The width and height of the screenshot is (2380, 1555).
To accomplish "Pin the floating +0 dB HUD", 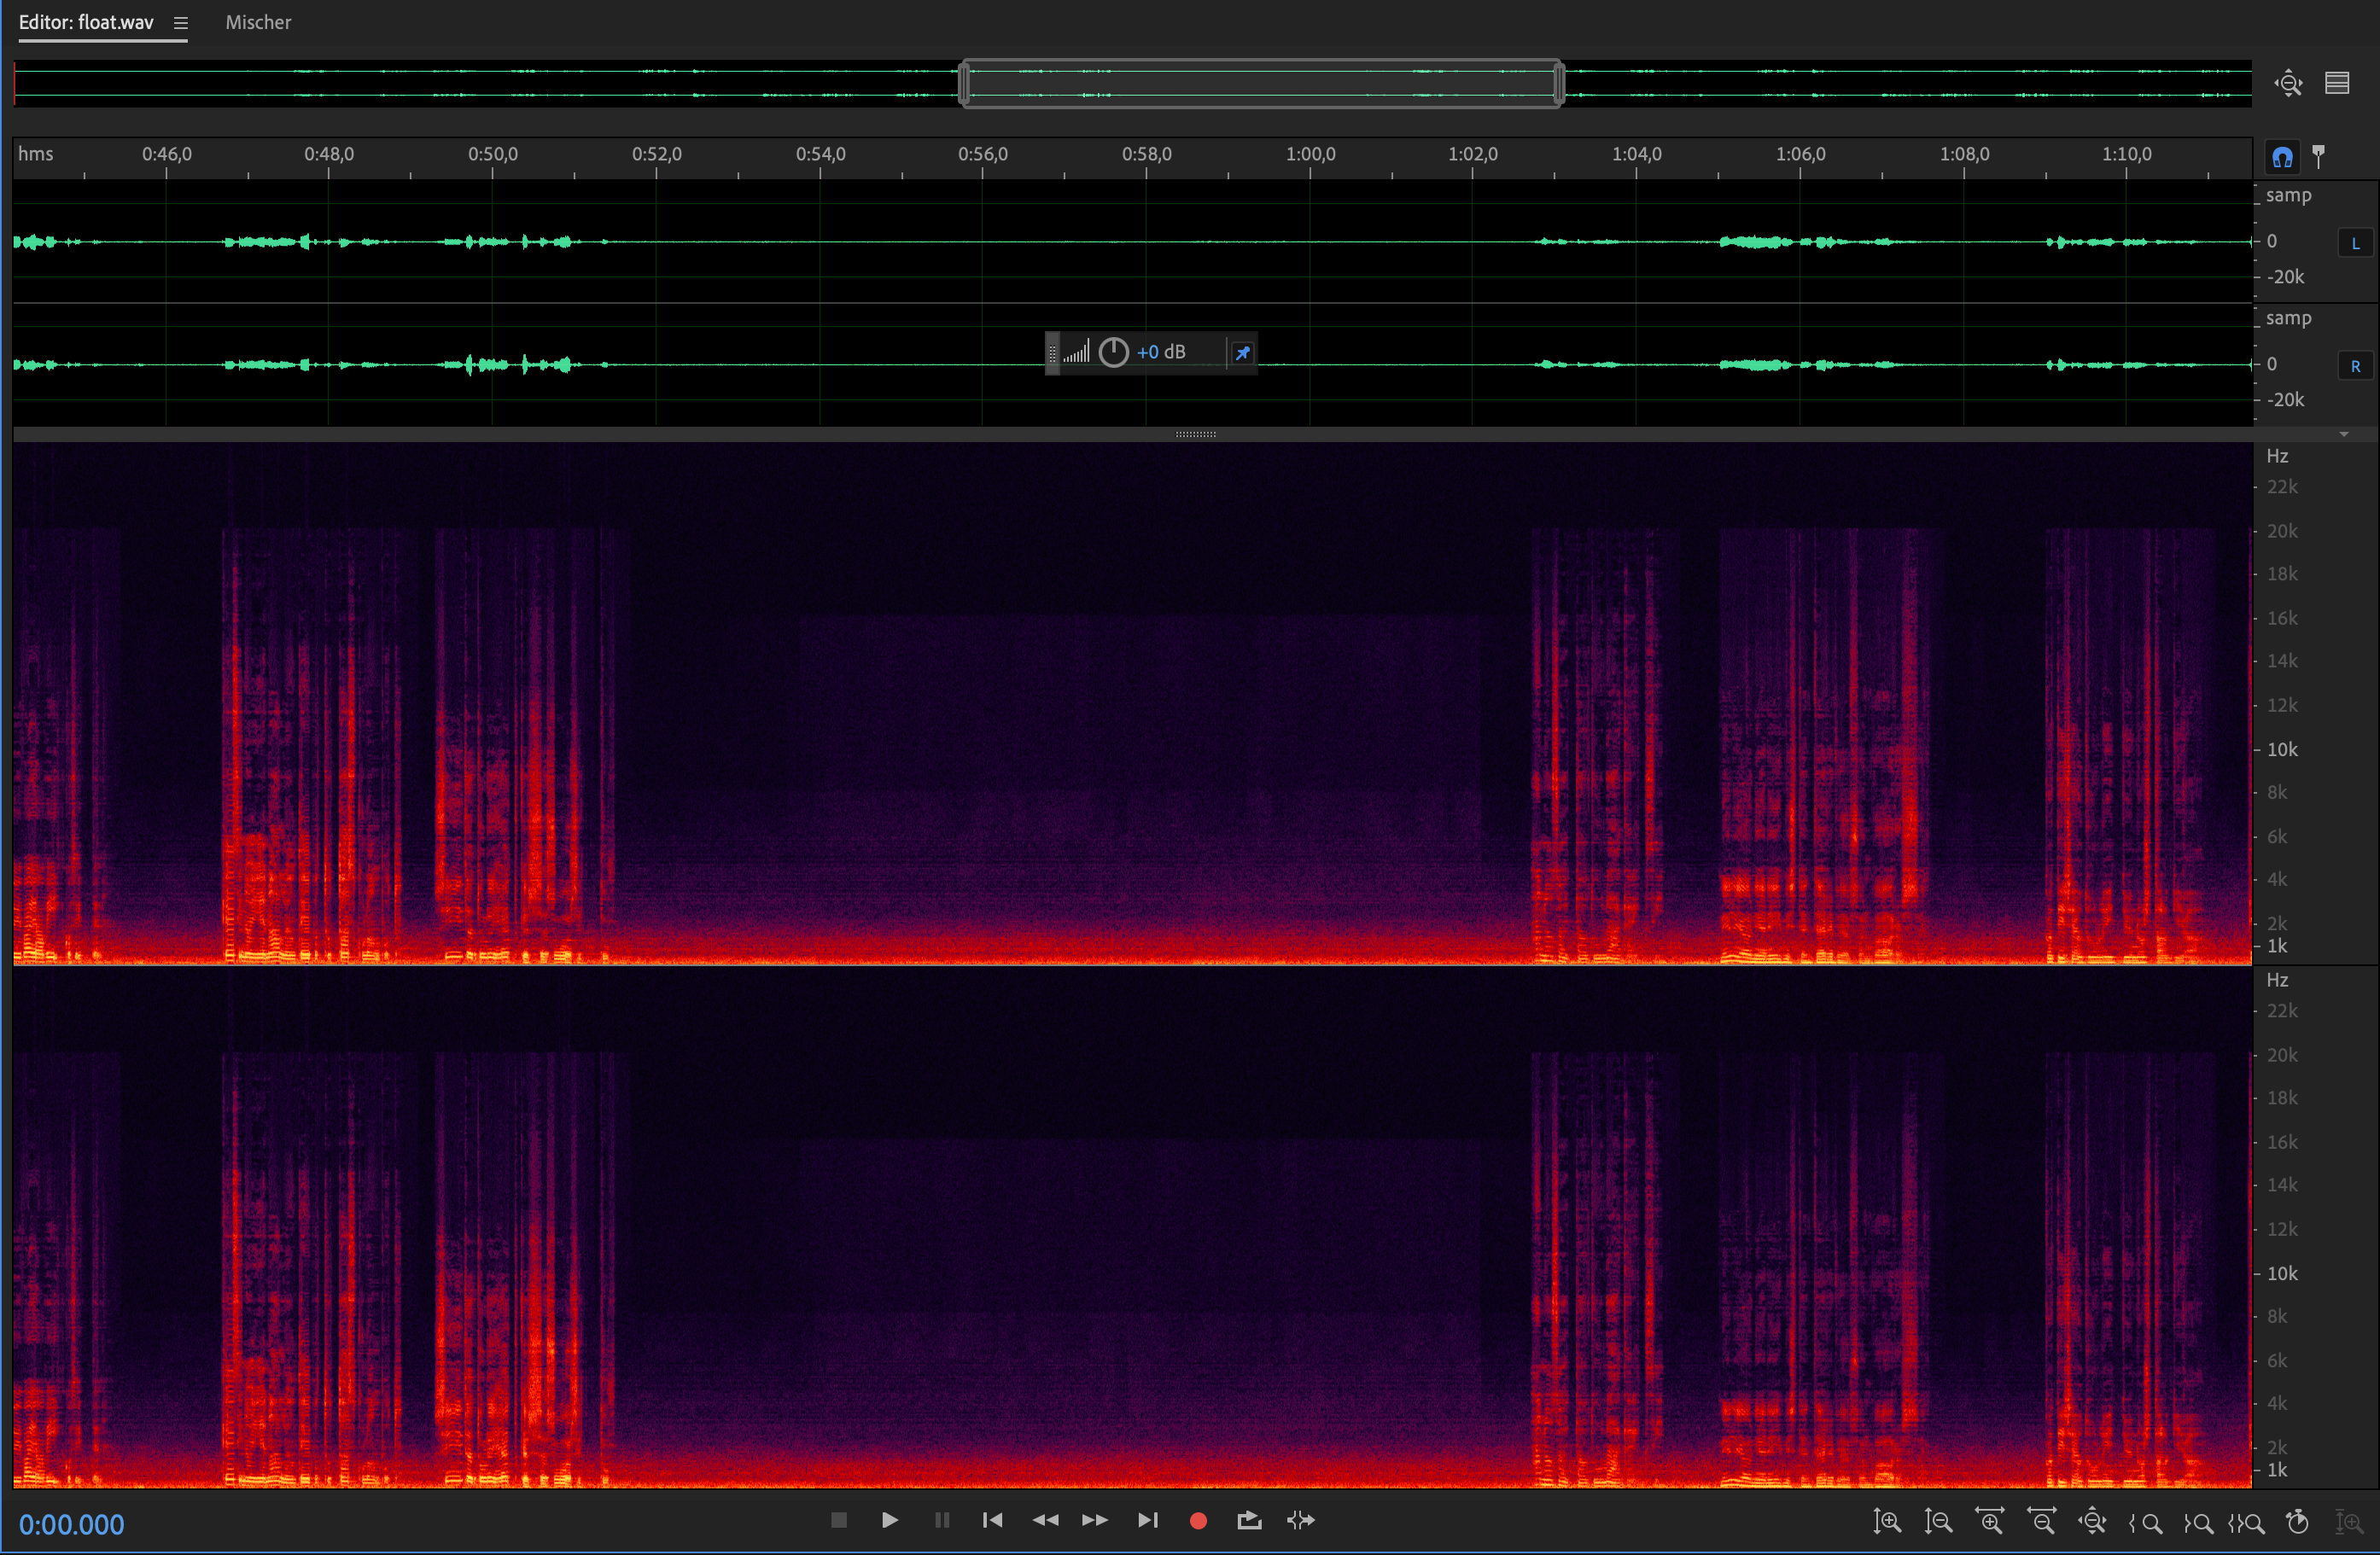I will [1242, 352].
